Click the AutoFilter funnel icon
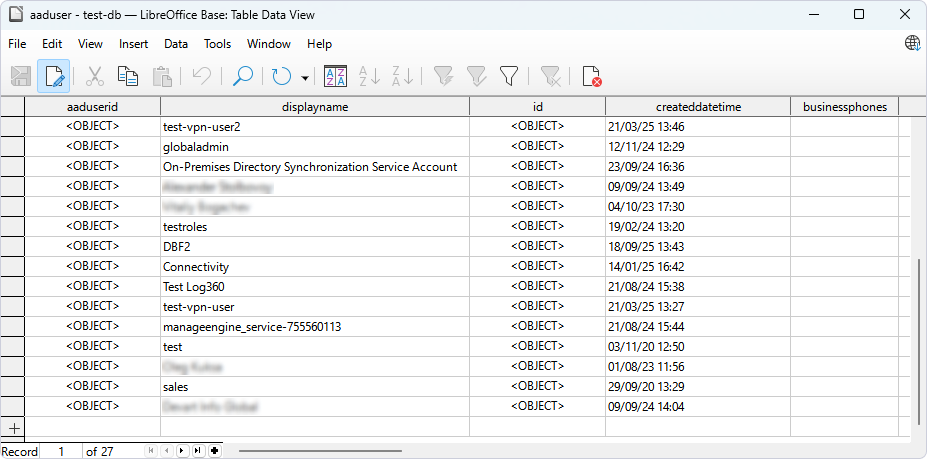 point(443,76)
